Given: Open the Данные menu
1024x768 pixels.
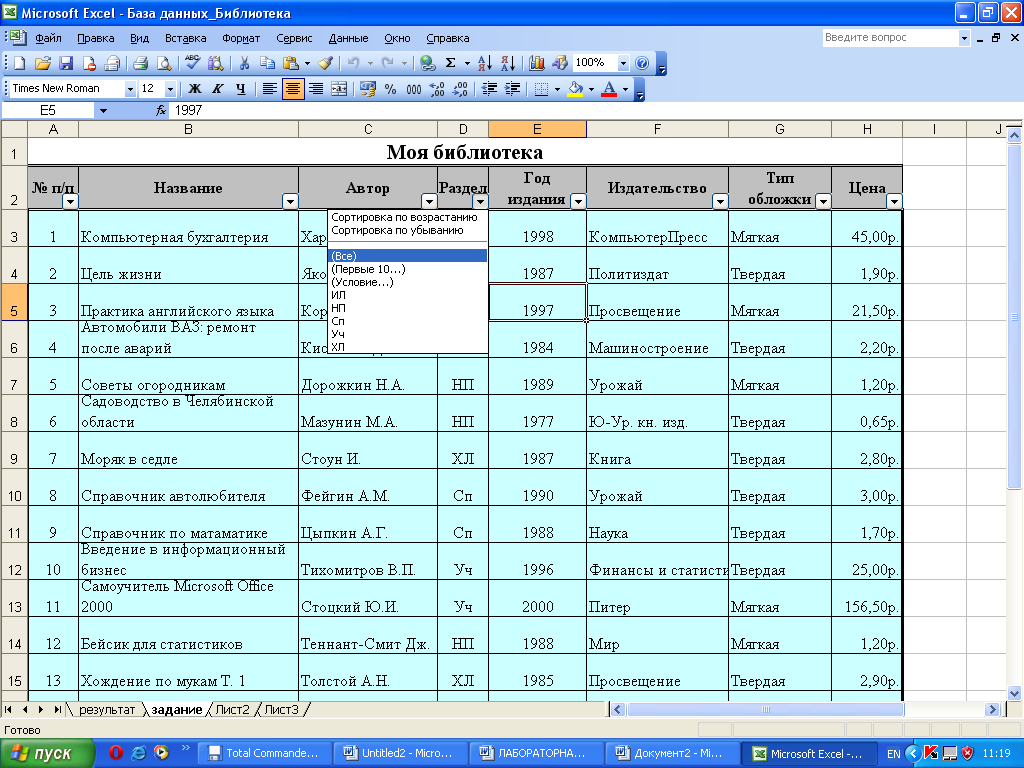Looking at the screenshot, I should pos(348,38).
